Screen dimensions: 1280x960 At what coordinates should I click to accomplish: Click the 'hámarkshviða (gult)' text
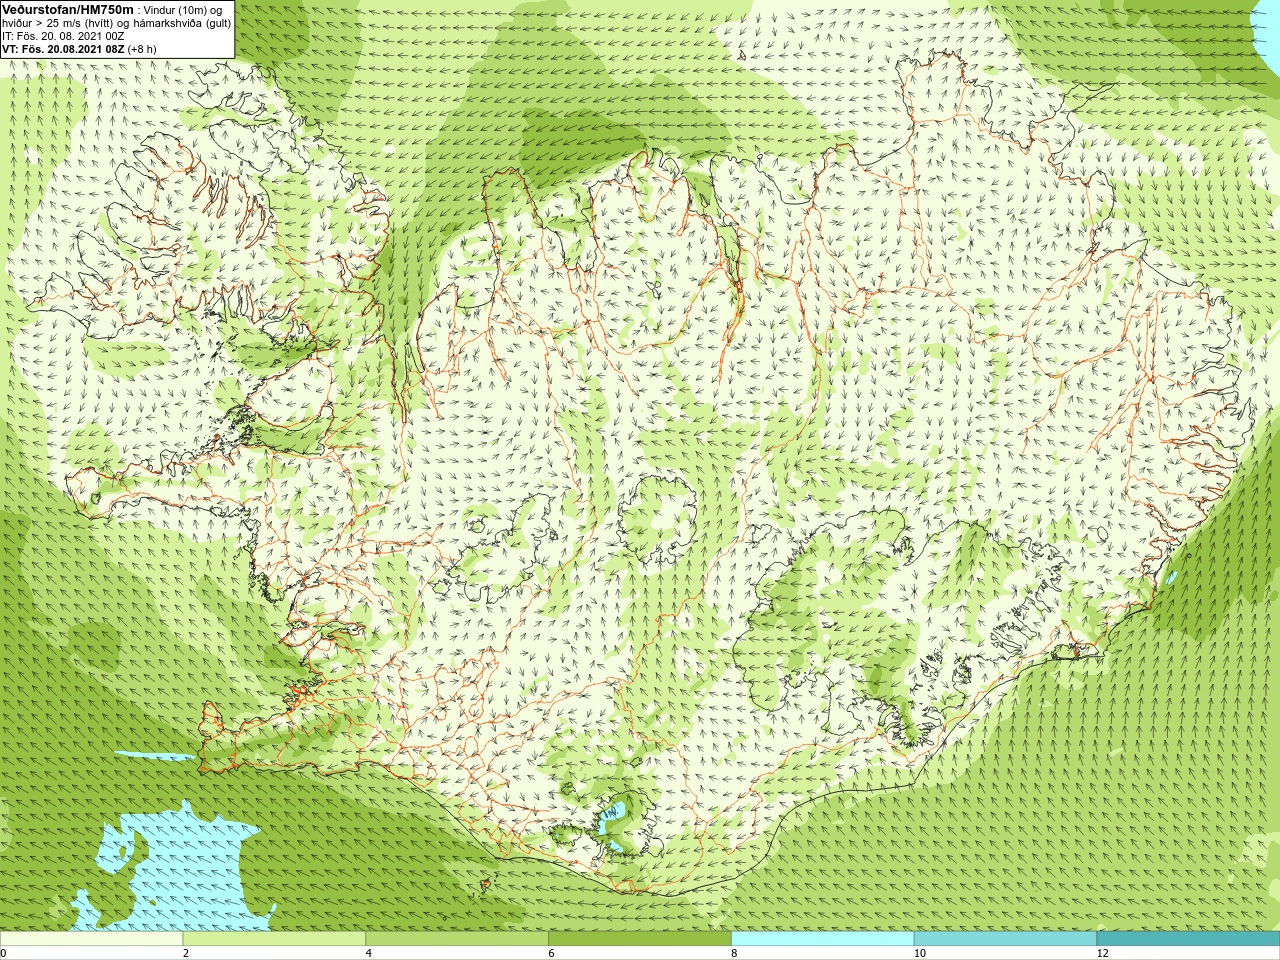(182, 23)
